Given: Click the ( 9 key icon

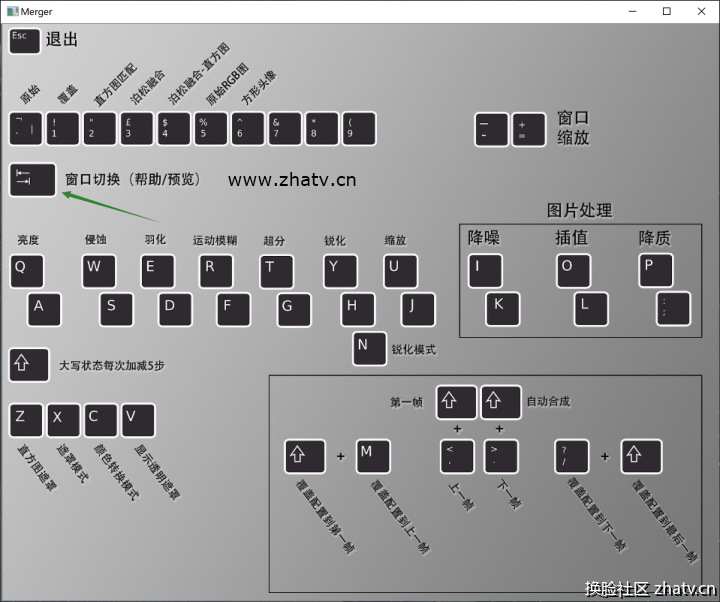Looking at the screenshot, I should pyautogui.click(x=359, y=129).
